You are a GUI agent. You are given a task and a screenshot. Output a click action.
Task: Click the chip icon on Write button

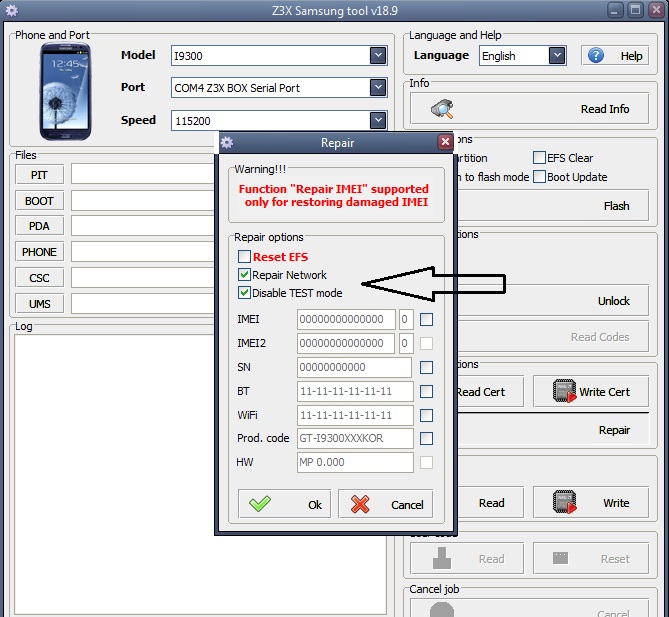[x=564, y=502]
